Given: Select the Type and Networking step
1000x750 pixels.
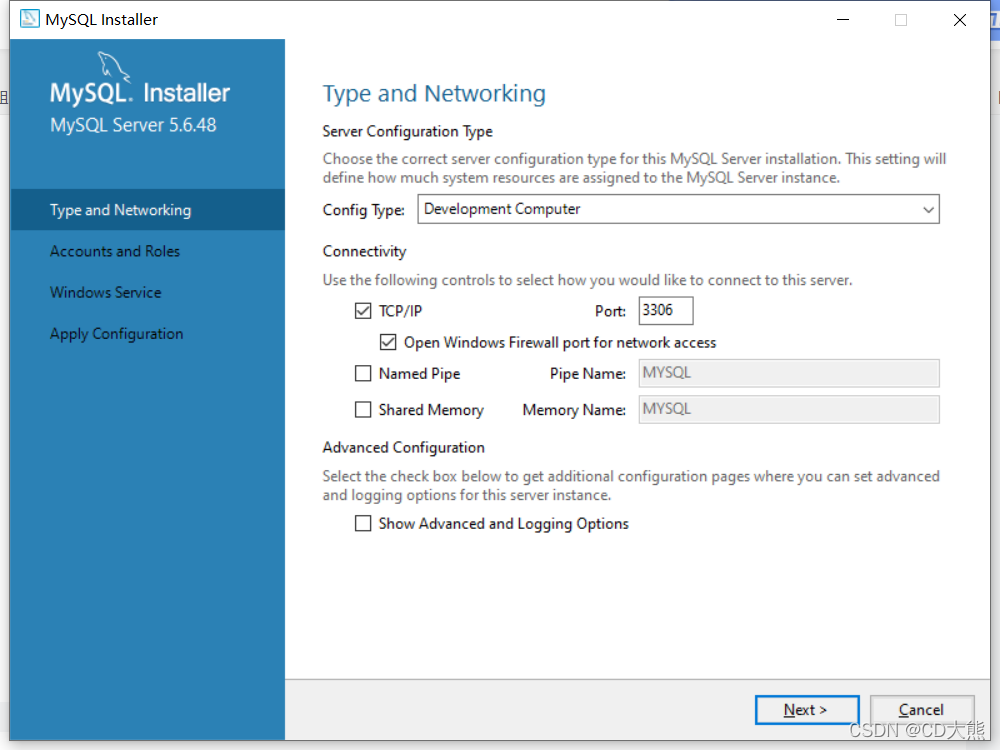Looking at the screenshot, I should tap(148, 210).
